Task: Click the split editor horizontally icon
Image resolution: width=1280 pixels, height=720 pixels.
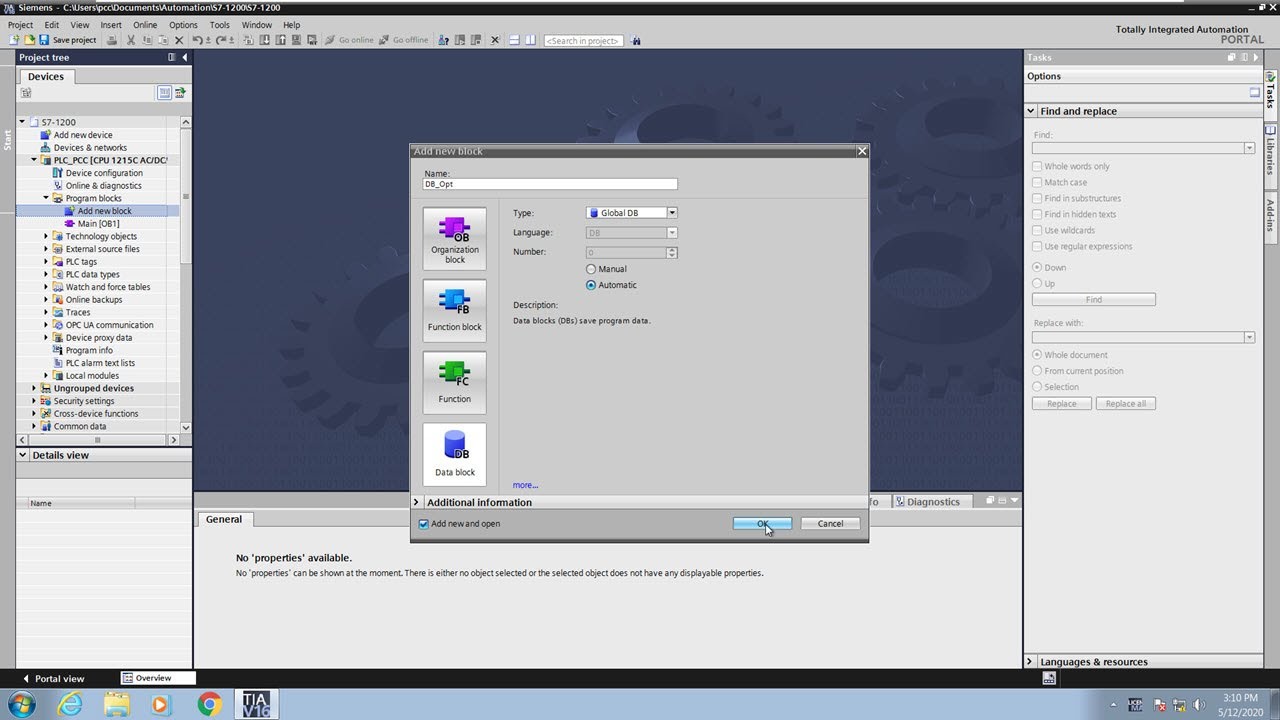Action: pos(514,40)
